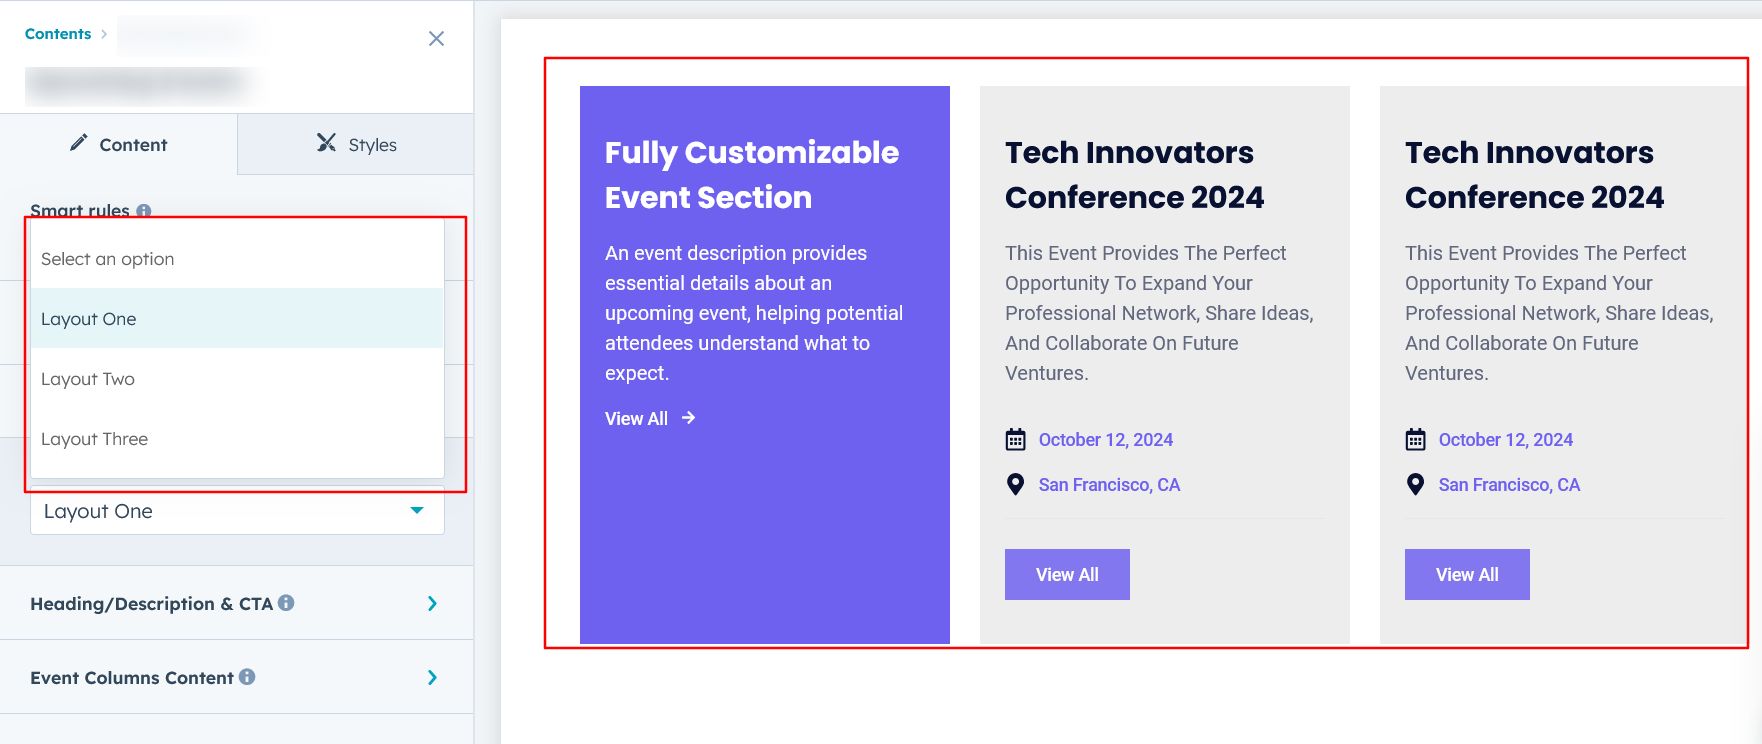Go back via the Contents breadcrumb link
Viewport: 1762px width, 744px height.
[58, 34]
